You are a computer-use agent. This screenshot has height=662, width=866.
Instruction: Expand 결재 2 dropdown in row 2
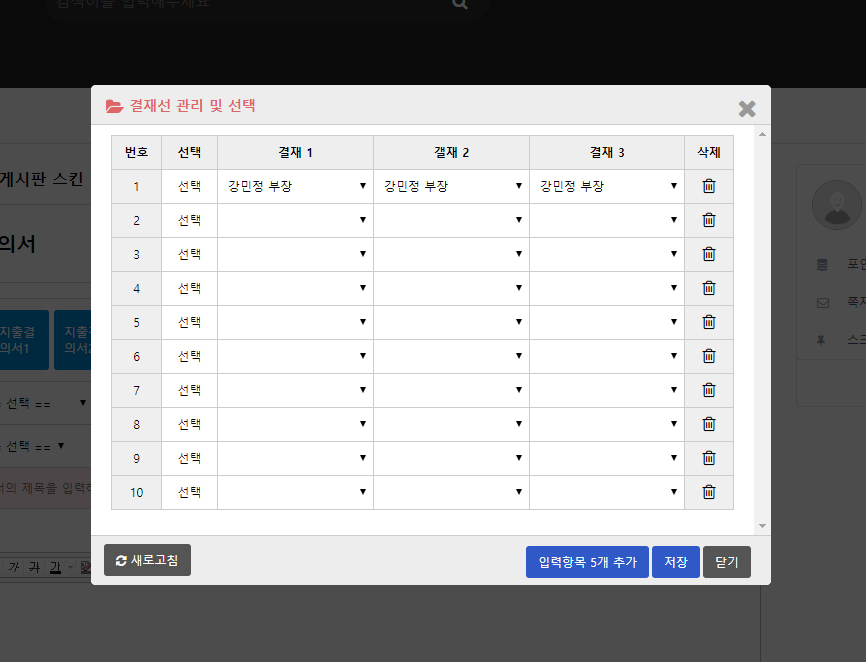tap(451, 220)
